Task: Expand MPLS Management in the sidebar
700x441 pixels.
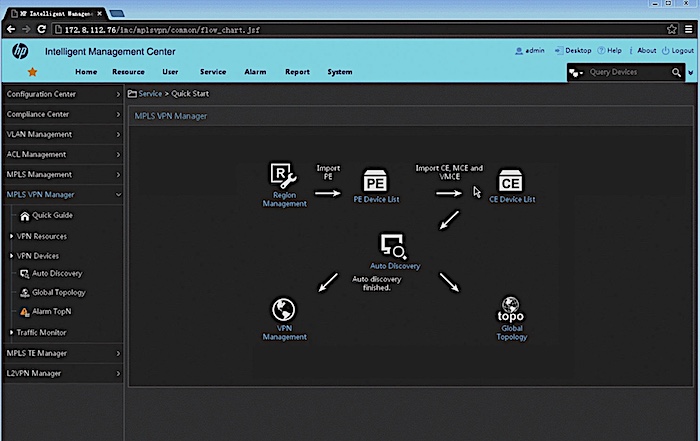Action: [62, 175]
